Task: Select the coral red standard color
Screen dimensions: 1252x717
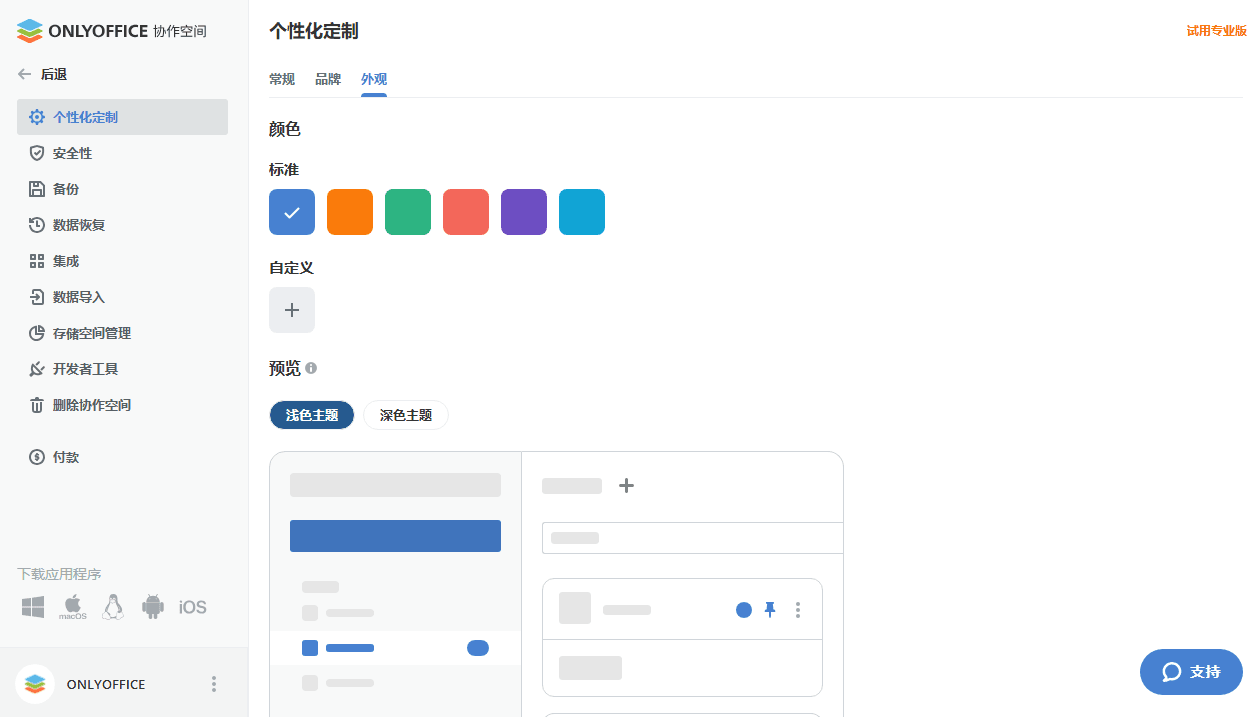Action: 466,212
